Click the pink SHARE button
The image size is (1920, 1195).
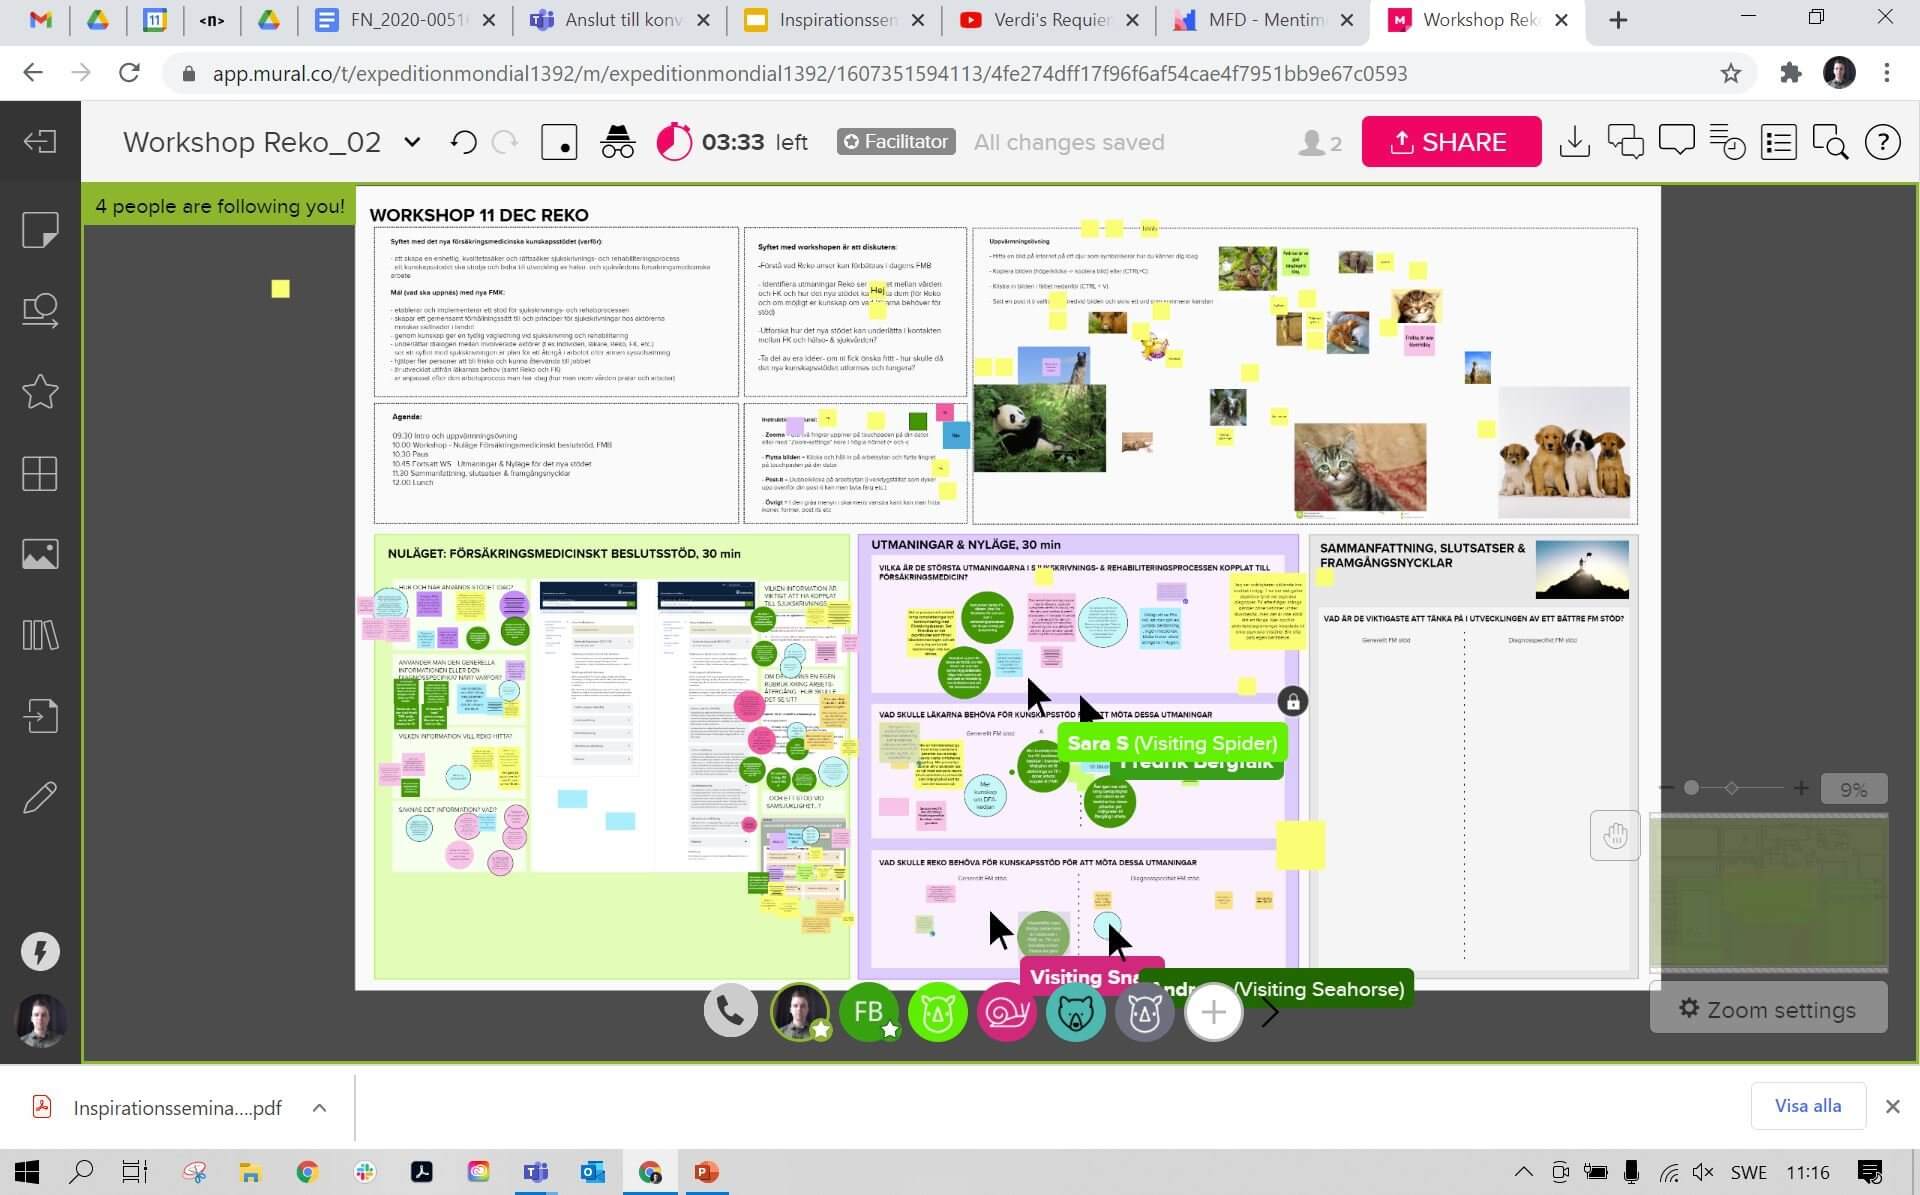(x=1450, y=142)
